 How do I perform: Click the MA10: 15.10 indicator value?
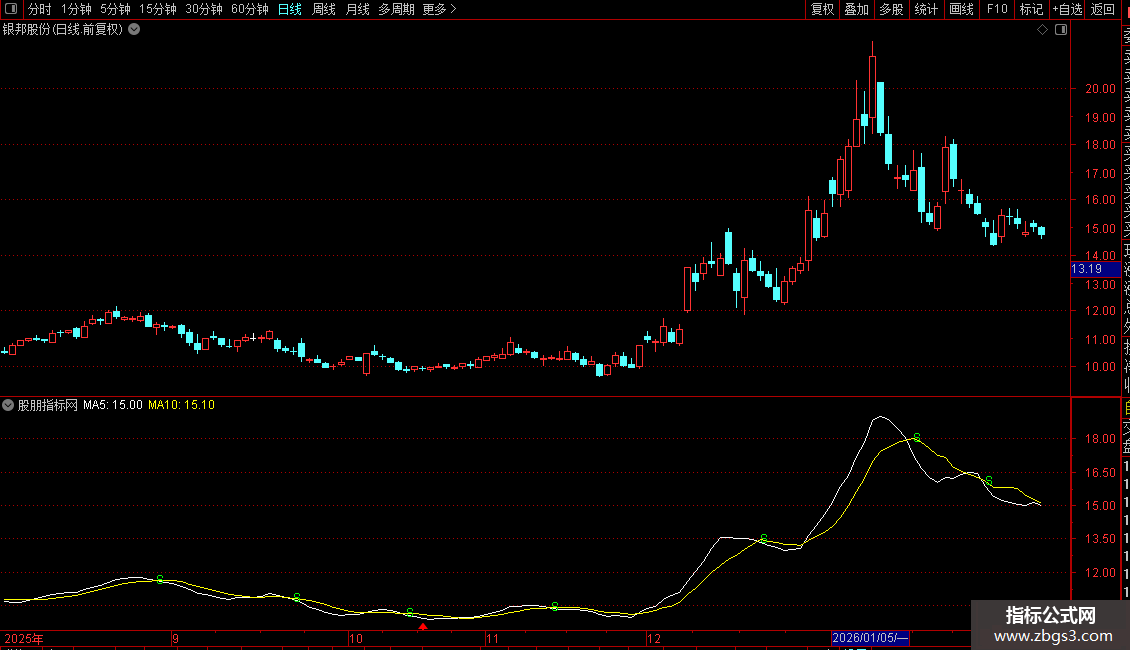point(182,405)
